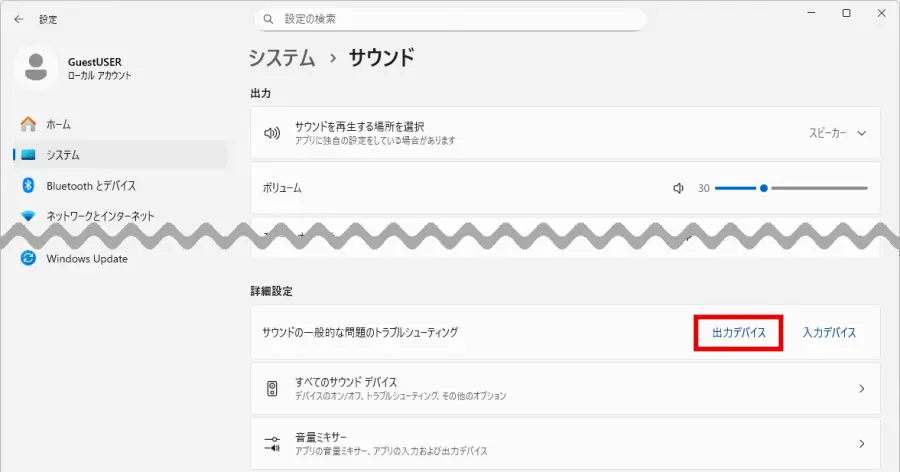The image size is (900, 472).
Task: Click in the 設定の検索 search field
Action: [x=450, y=19]
